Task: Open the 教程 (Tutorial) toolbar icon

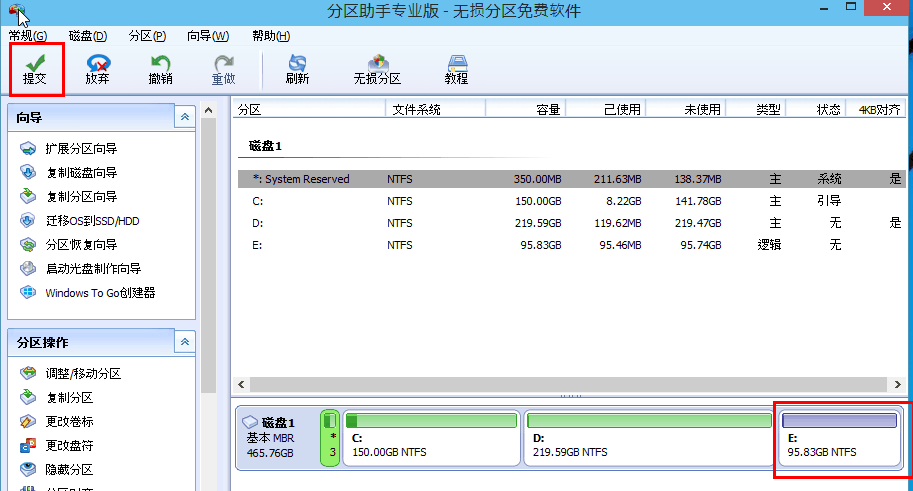Action: coord(456,68)
